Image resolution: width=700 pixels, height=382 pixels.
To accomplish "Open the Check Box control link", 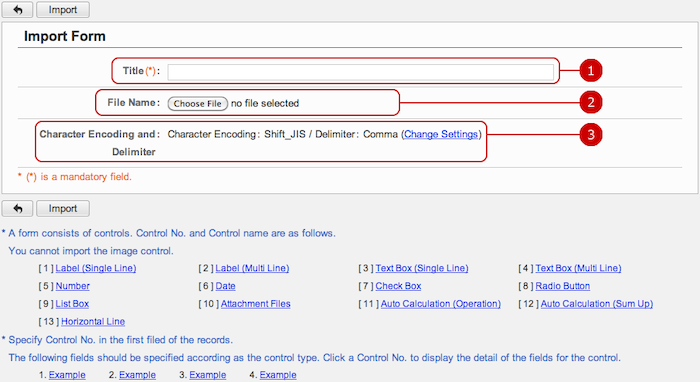I will 398,286.
